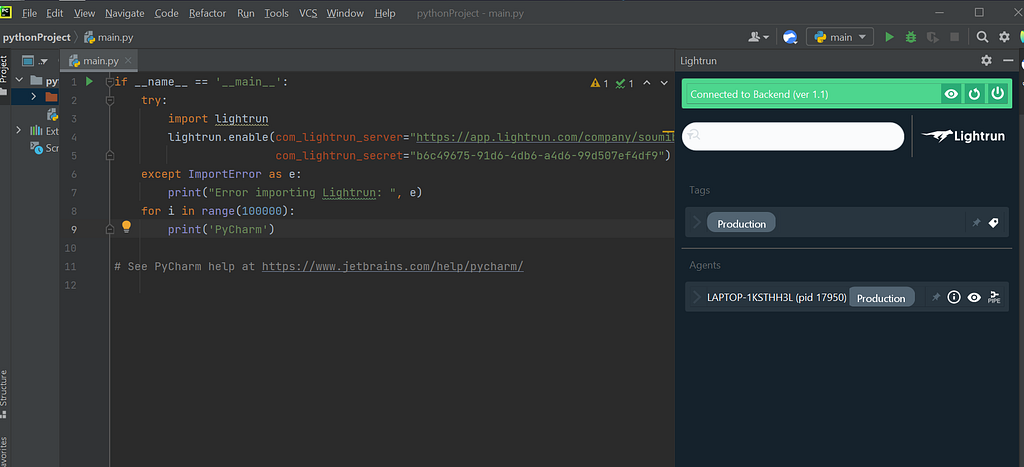Expand the Production tag row chevron
Viewport: 1024px width, 467px height.
[697, 223]
